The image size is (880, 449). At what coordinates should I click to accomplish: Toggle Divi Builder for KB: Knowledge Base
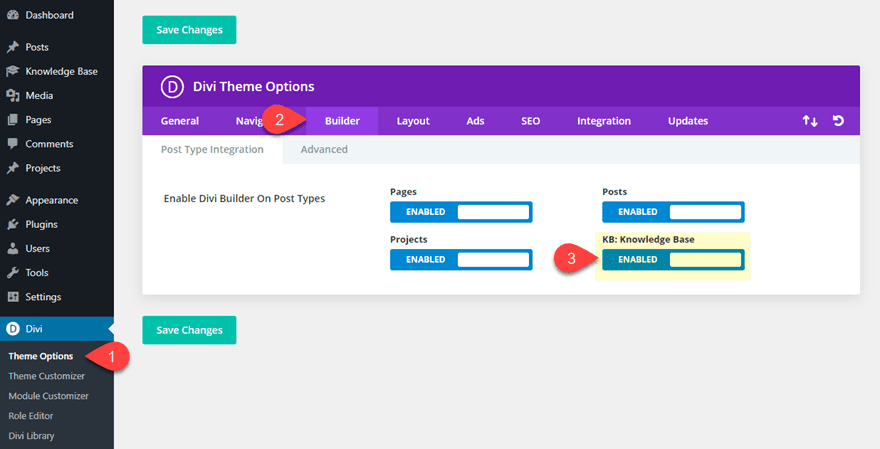[x=673, y=260]
